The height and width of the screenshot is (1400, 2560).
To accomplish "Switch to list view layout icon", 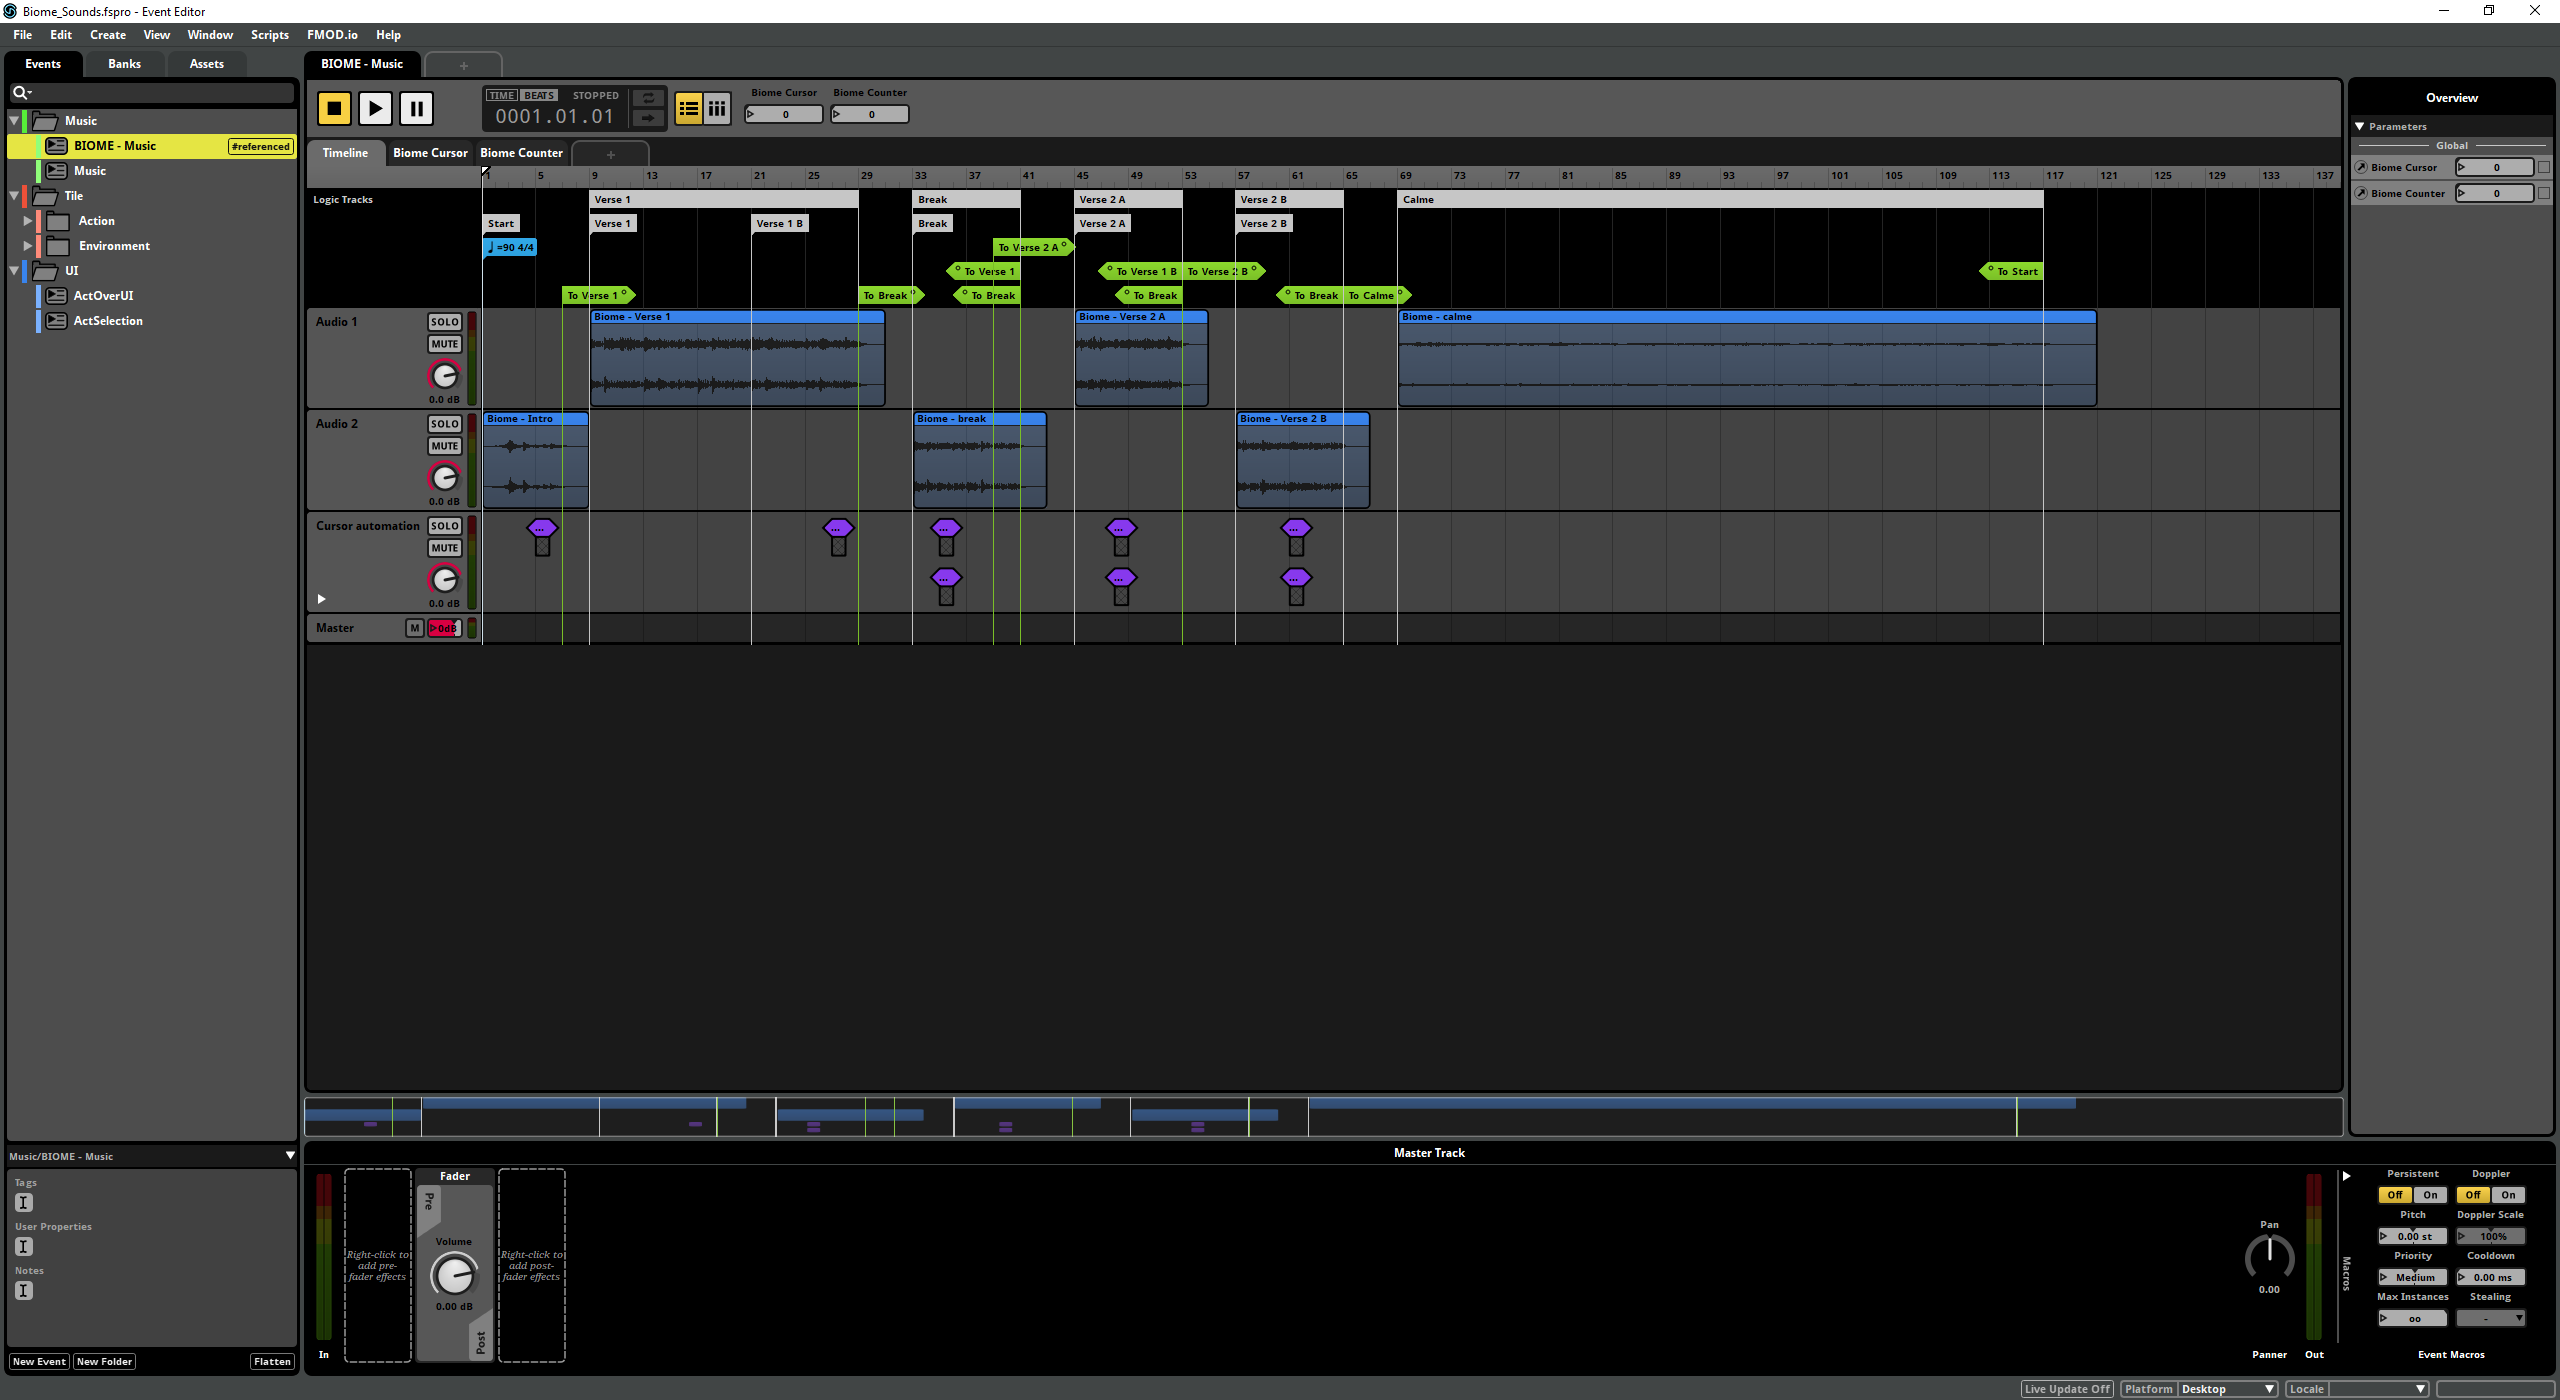I will 688,108.
